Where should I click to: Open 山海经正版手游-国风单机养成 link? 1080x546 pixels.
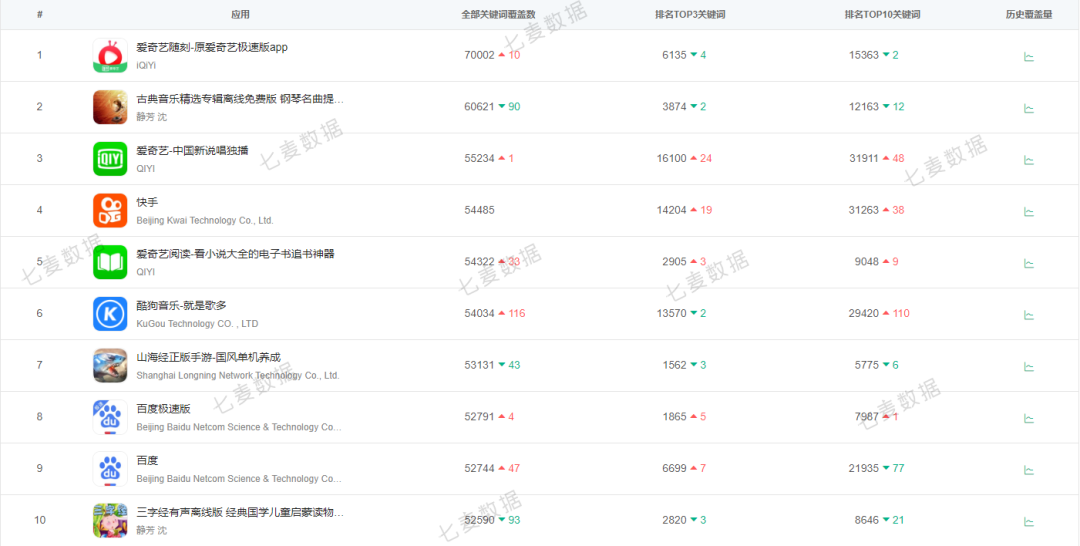[209, 357]
